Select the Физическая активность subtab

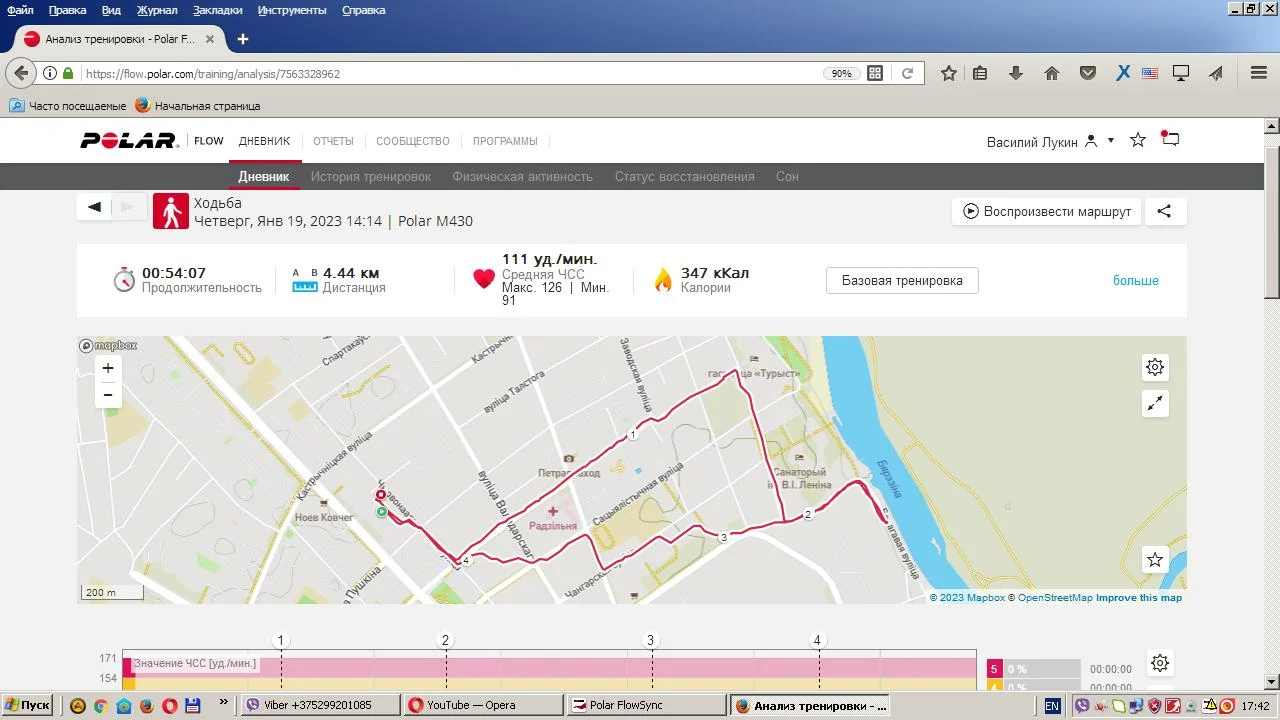pyautogui.click(x=523, y=176)
